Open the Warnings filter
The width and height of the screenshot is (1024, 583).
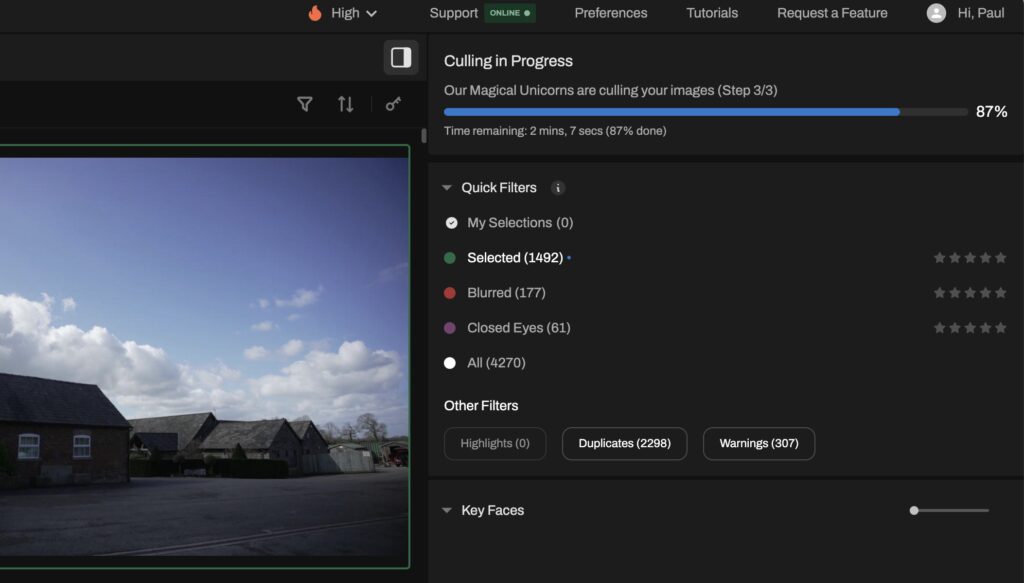coord(758,443)
